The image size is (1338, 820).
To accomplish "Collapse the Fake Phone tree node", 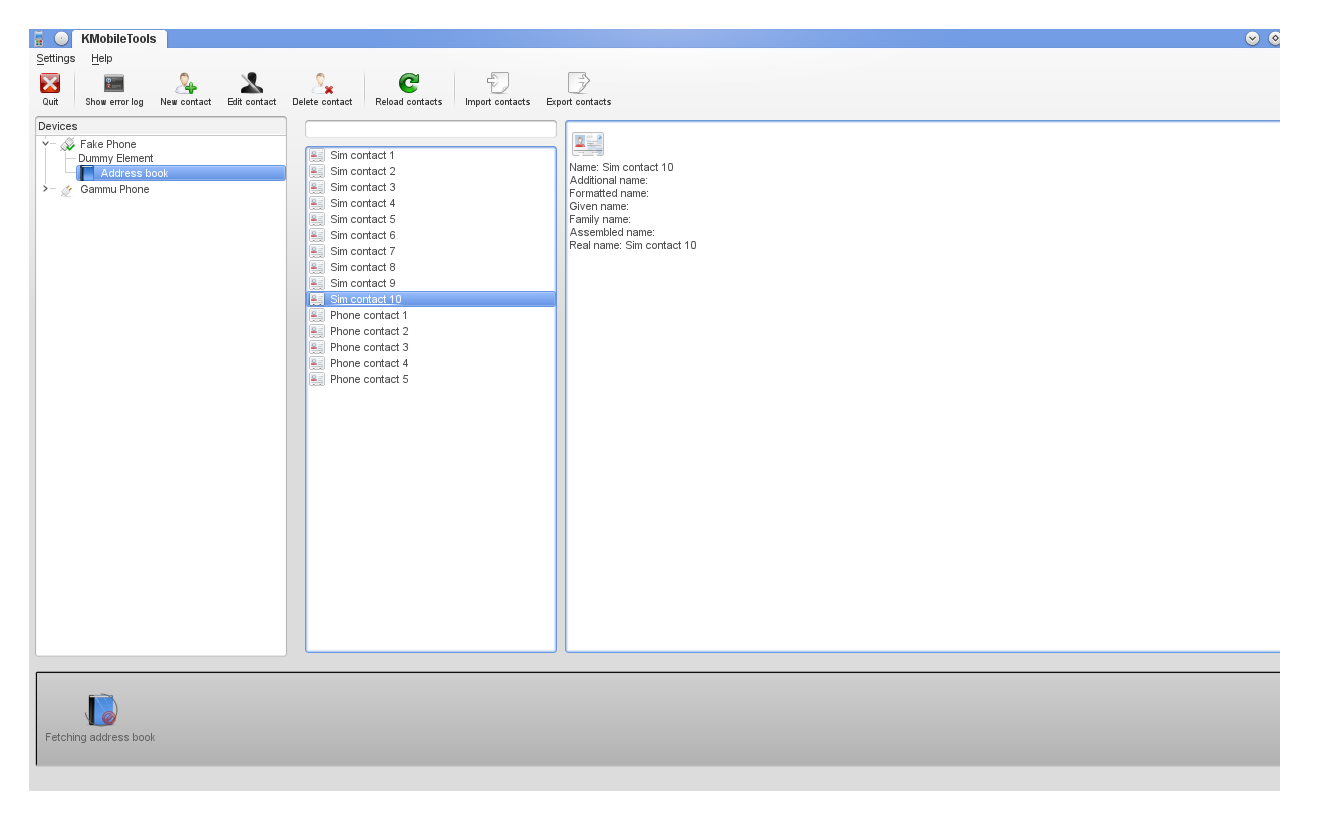I will pos(45,144).
